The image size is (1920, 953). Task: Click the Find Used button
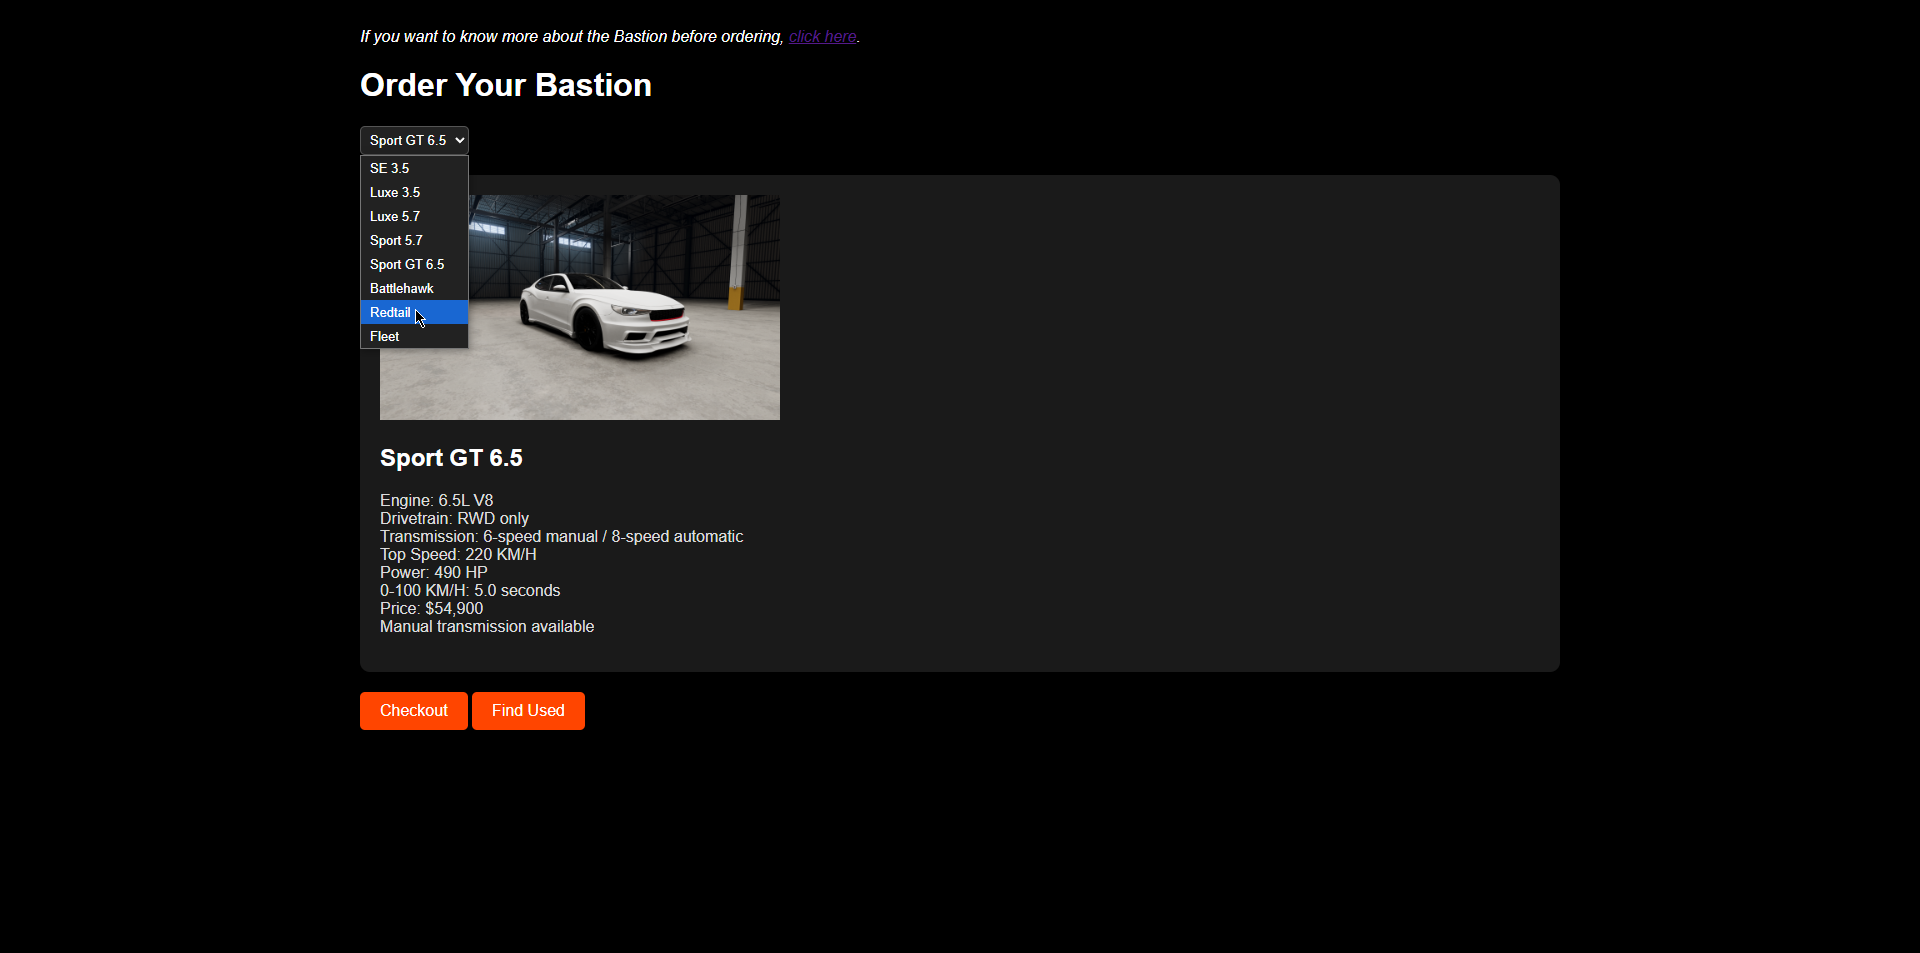(528, 711)
